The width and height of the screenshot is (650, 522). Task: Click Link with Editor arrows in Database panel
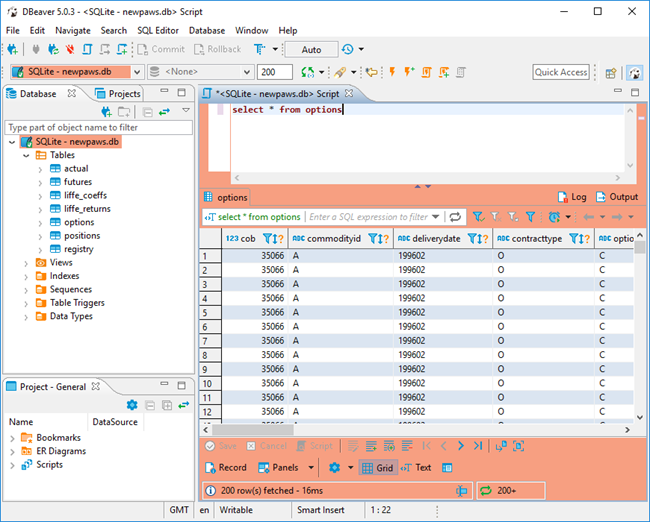(x=165, y=112)
